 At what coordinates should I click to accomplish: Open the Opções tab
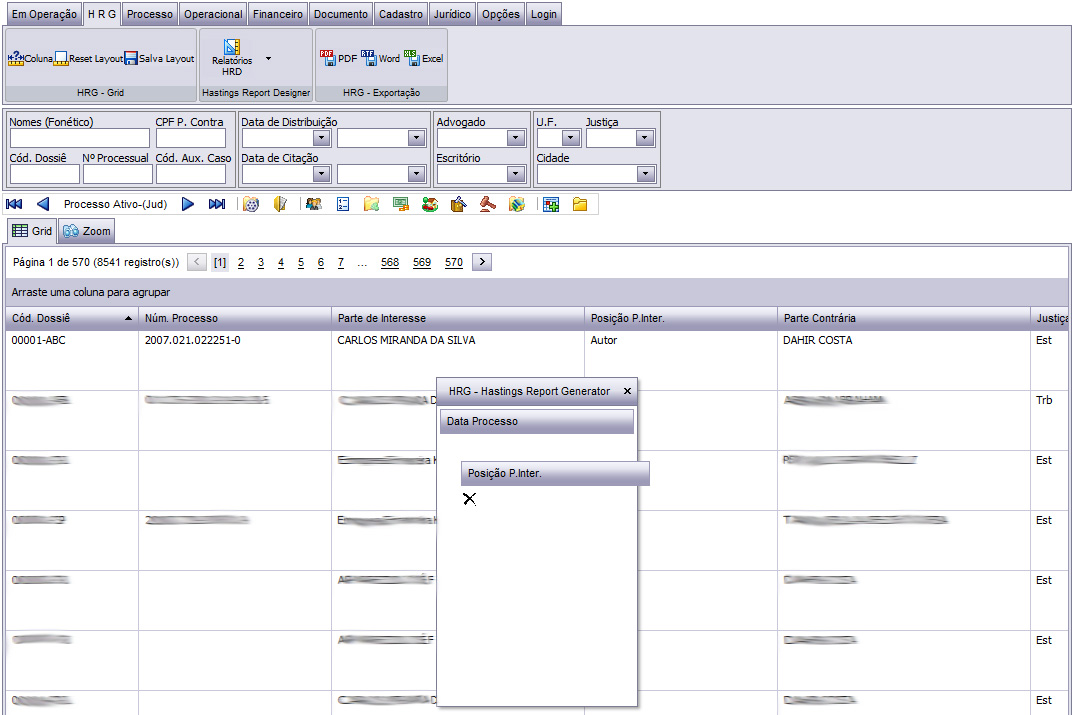click(501, 14)
